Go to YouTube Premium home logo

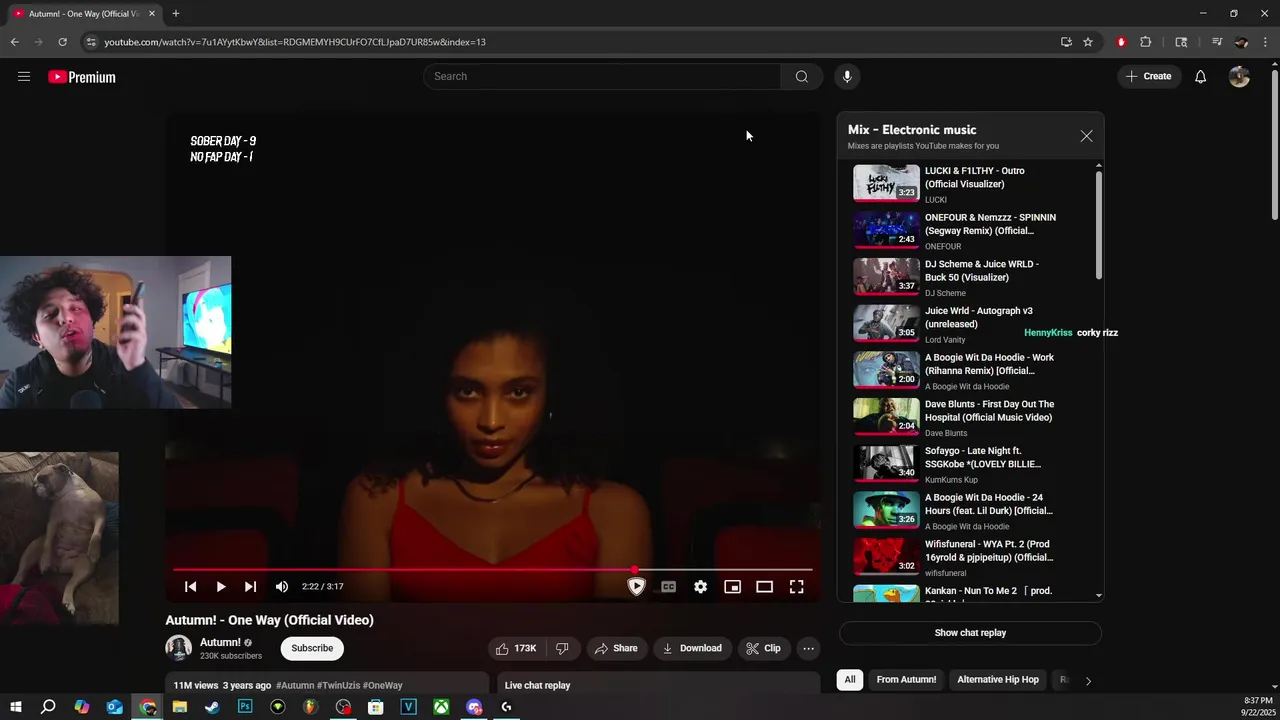coord(82,77)
